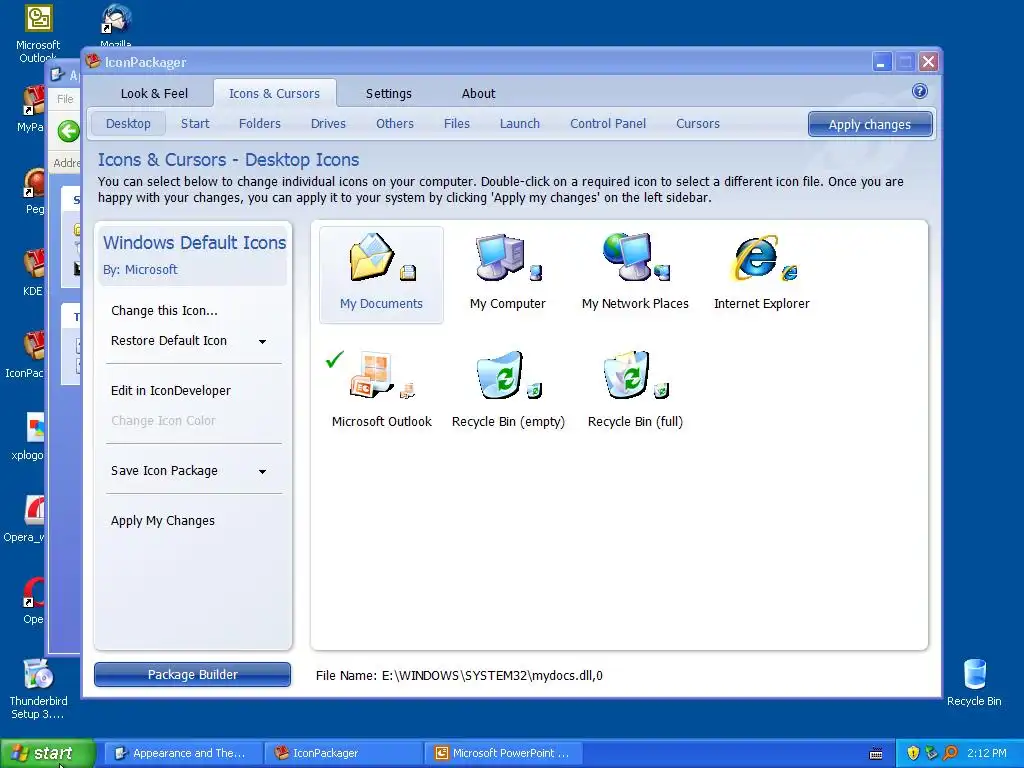The image size is (1024, 768).
Task: Click Edit in IconDeveloper
Action: click(170, 391)
